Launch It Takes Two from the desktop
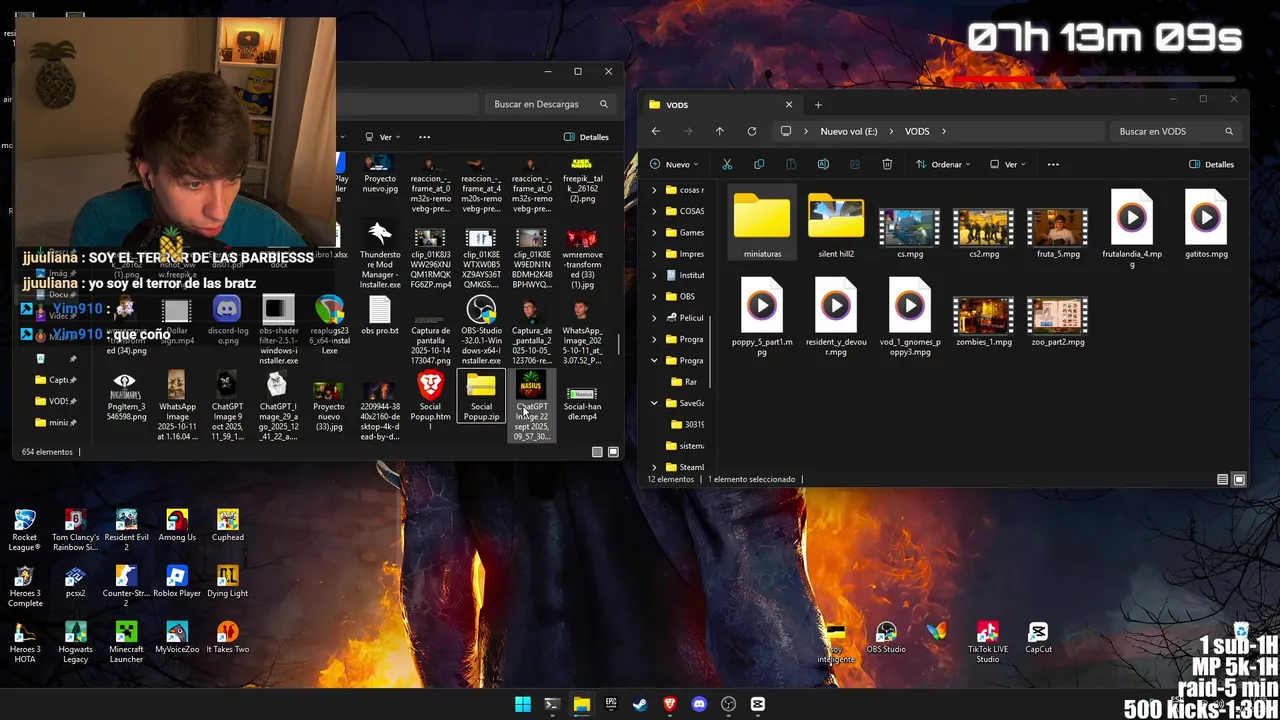Viewport: 1280px width, 720px height. [x=228, y=638]
